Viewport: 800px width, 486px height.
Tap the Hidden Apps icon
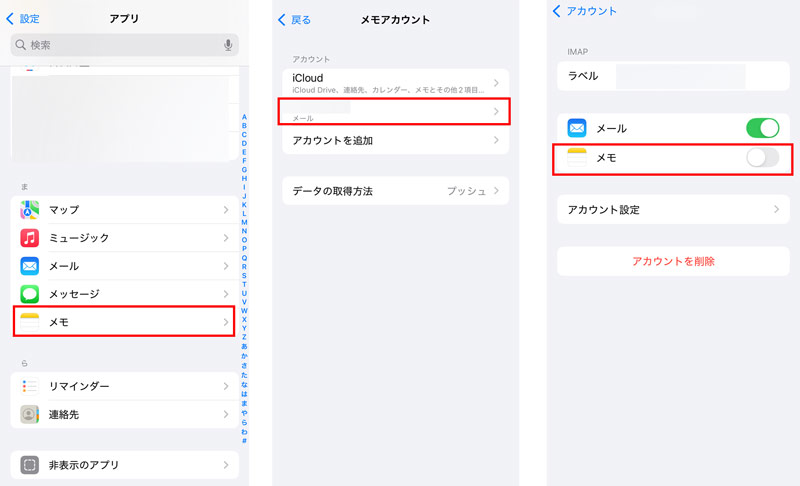click(x=30, y=465)
